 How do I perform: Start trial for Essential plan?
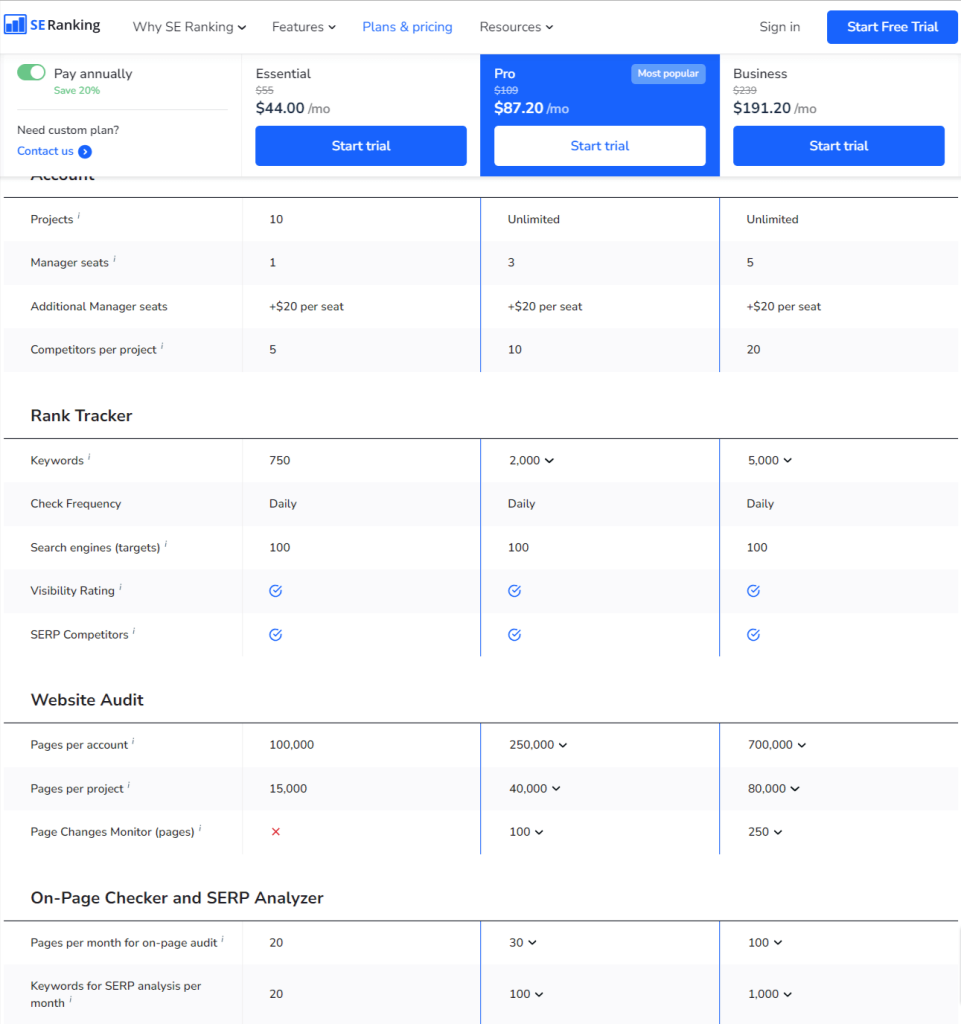(x=361, y=146)
